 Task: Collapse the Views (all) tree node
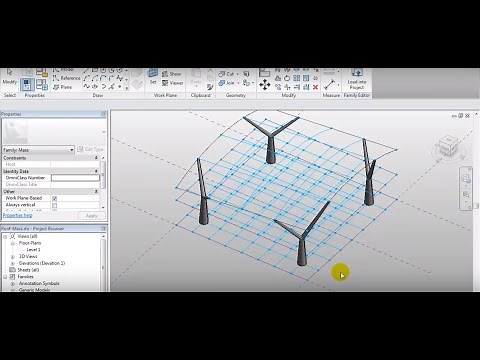[x=5, y=236]
